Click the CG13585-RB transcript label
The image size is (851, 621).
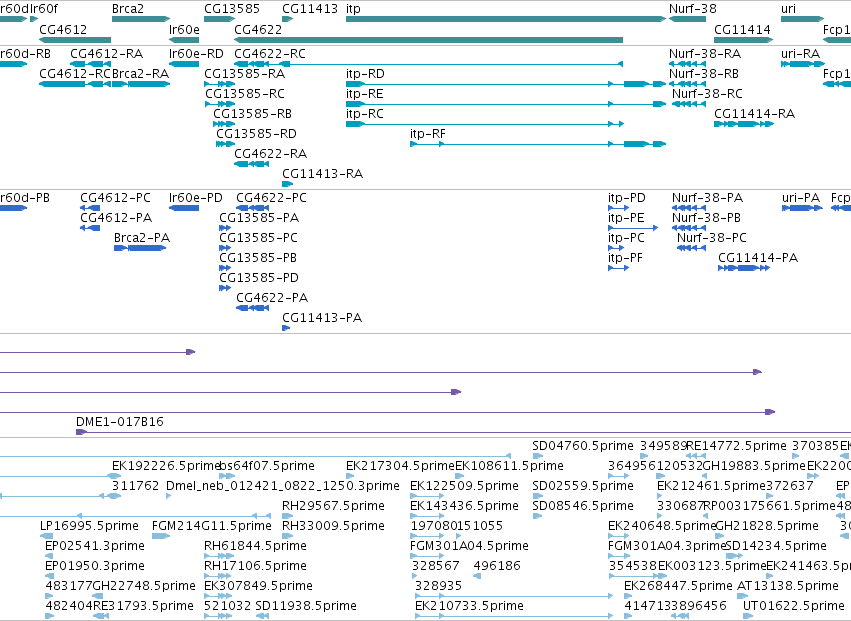point(252,113)
